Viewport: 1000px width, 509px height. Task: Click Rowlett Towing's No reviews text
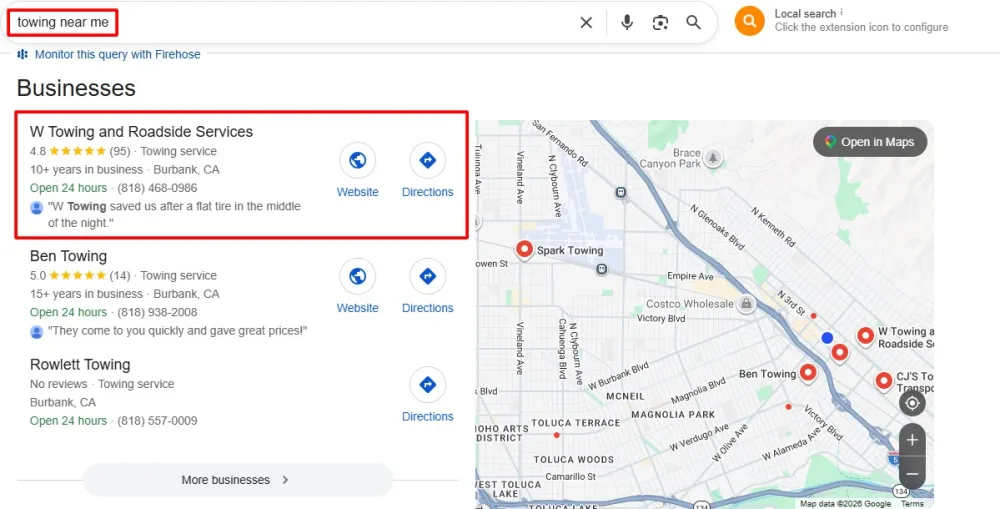tap(59, 384)
